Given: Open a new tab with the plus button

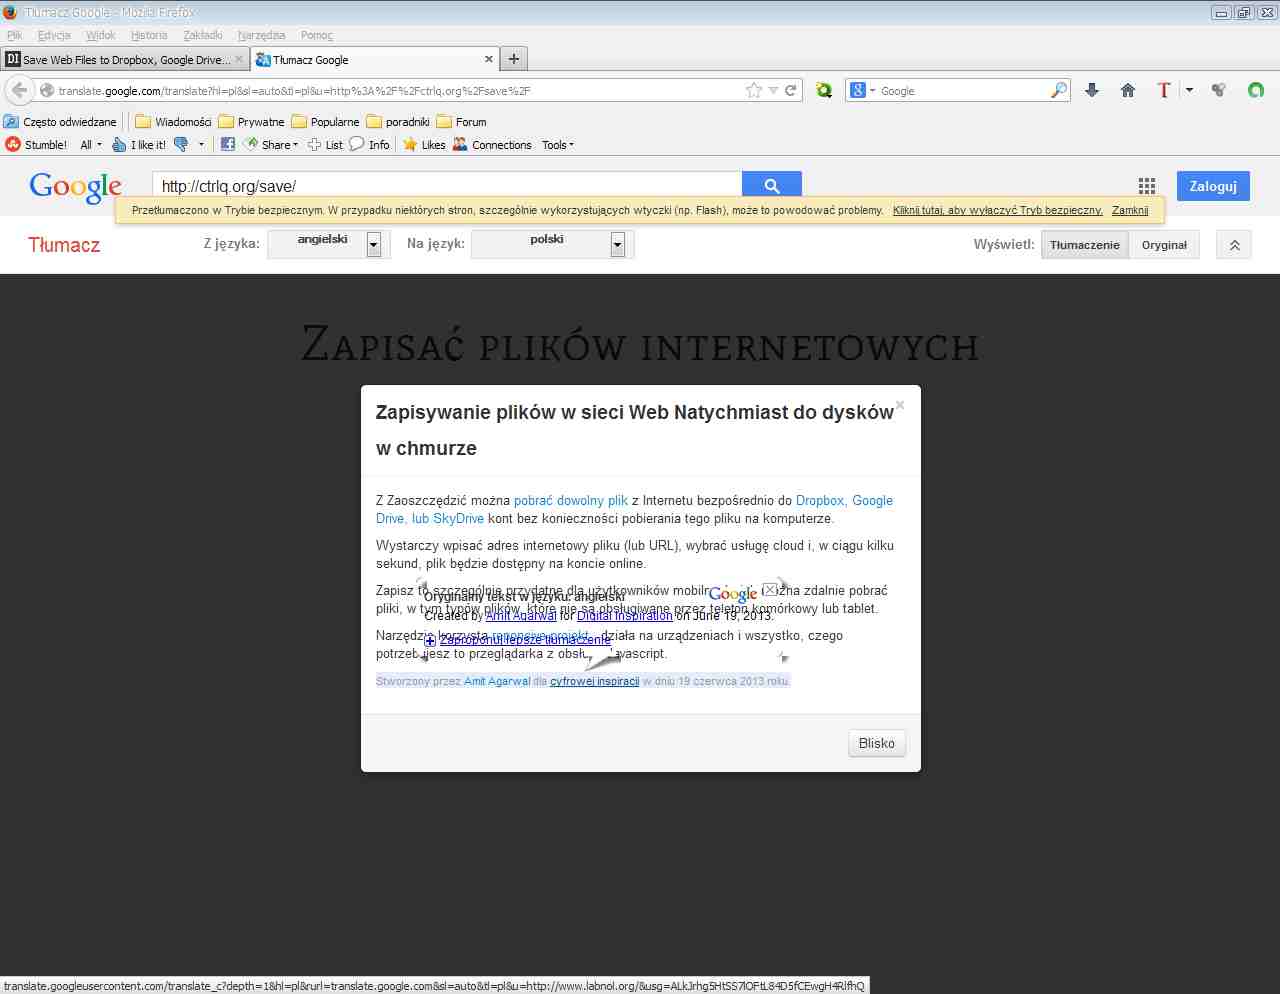Looking at the screenshot, I should (x=513, y=59).
